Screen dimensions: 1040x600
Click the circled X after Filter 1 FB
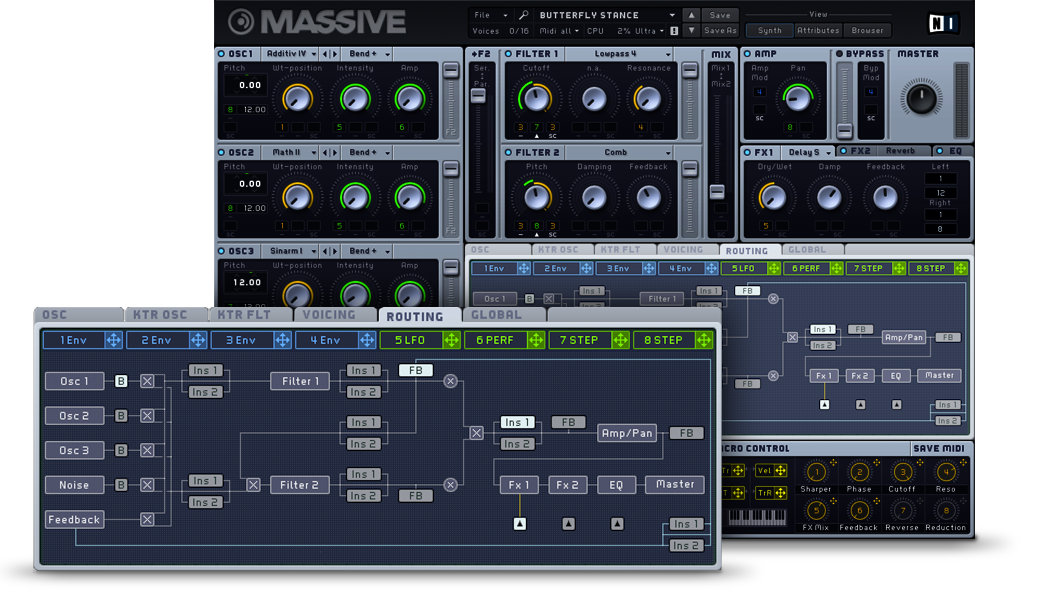[x=450, y=381]
